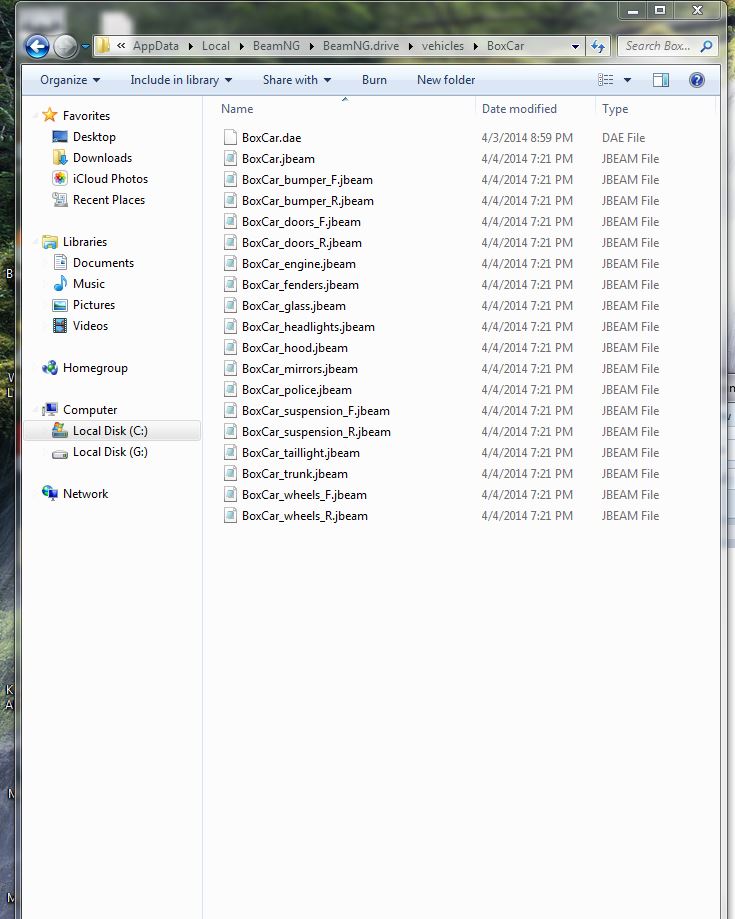Select BoxCar_hood.jbeam file
The width and height of the screenshot is (735, 919).
tap(295, 348)
